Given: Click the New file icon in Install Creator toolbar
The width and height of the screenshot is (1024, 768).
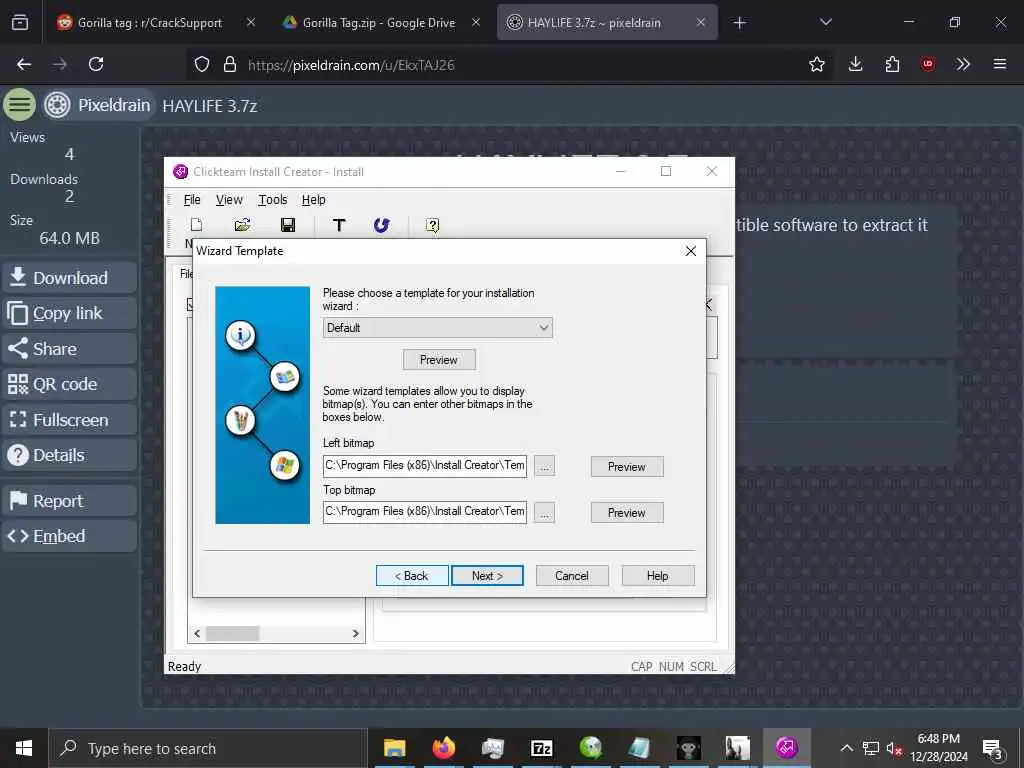Looking at the screenshot, I should click(x=196, y=225).
